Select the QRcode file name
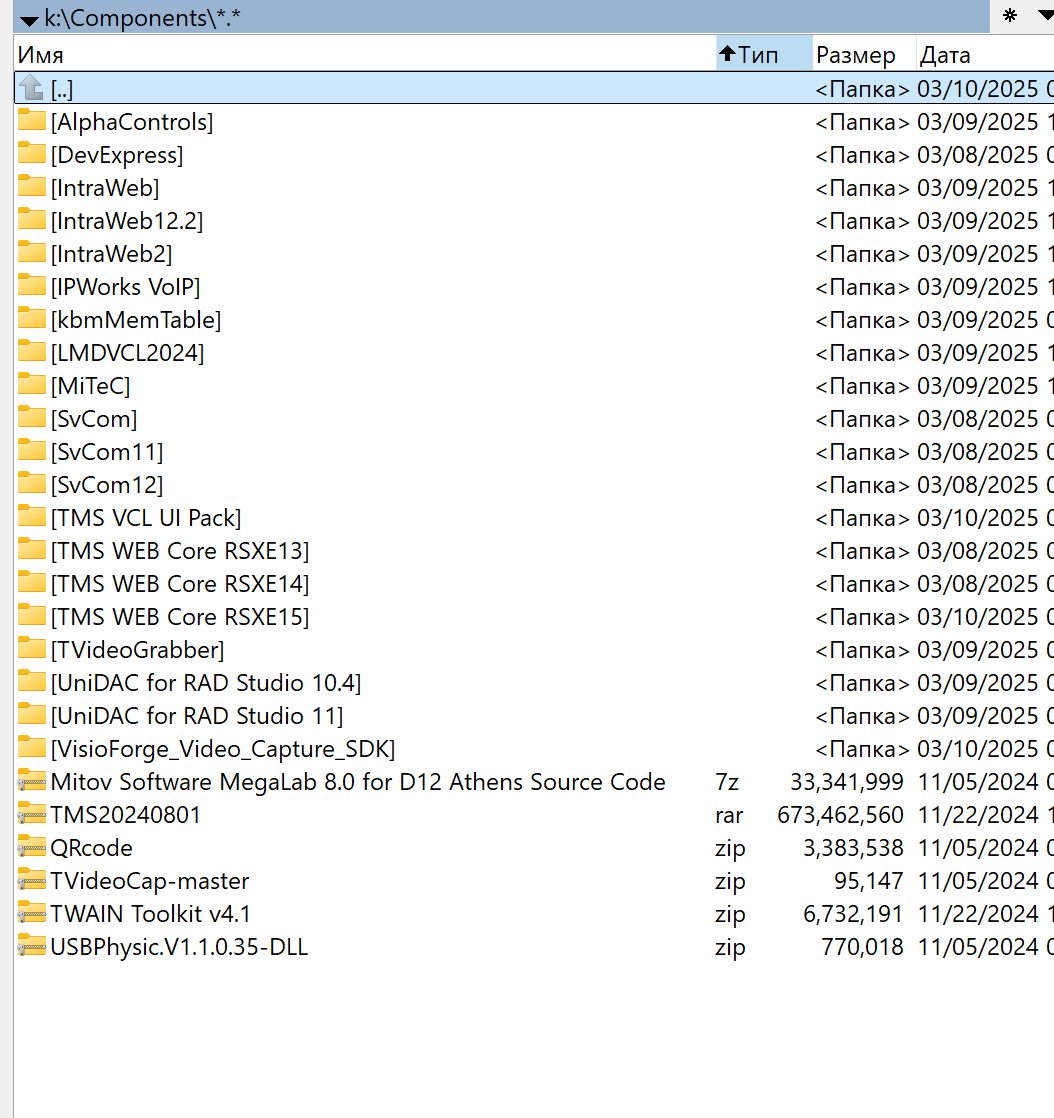 tap(91, 848)
